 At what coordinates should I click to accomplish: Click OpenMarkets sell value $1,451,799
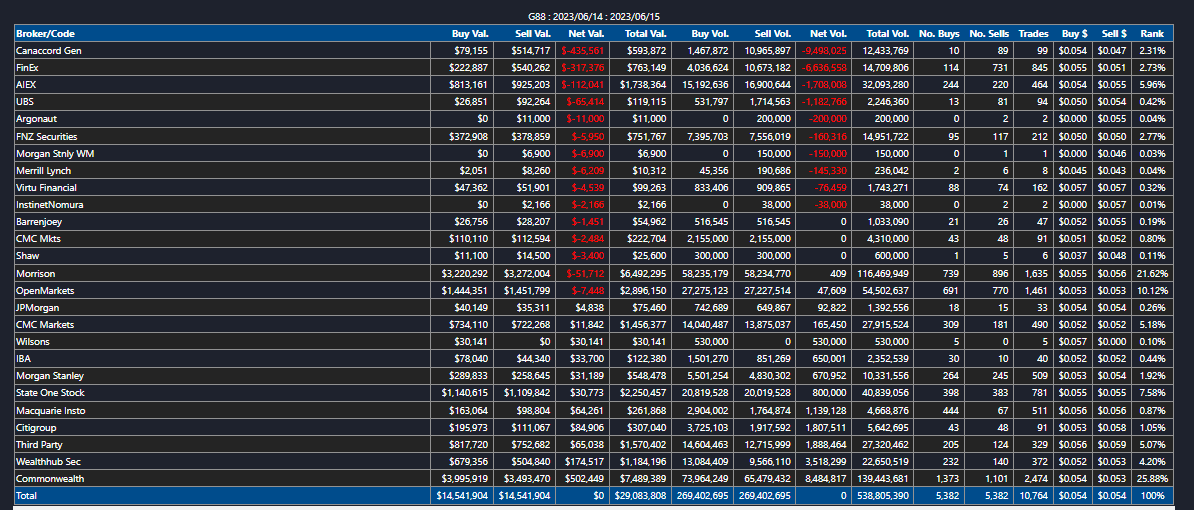tap(528, 290)
